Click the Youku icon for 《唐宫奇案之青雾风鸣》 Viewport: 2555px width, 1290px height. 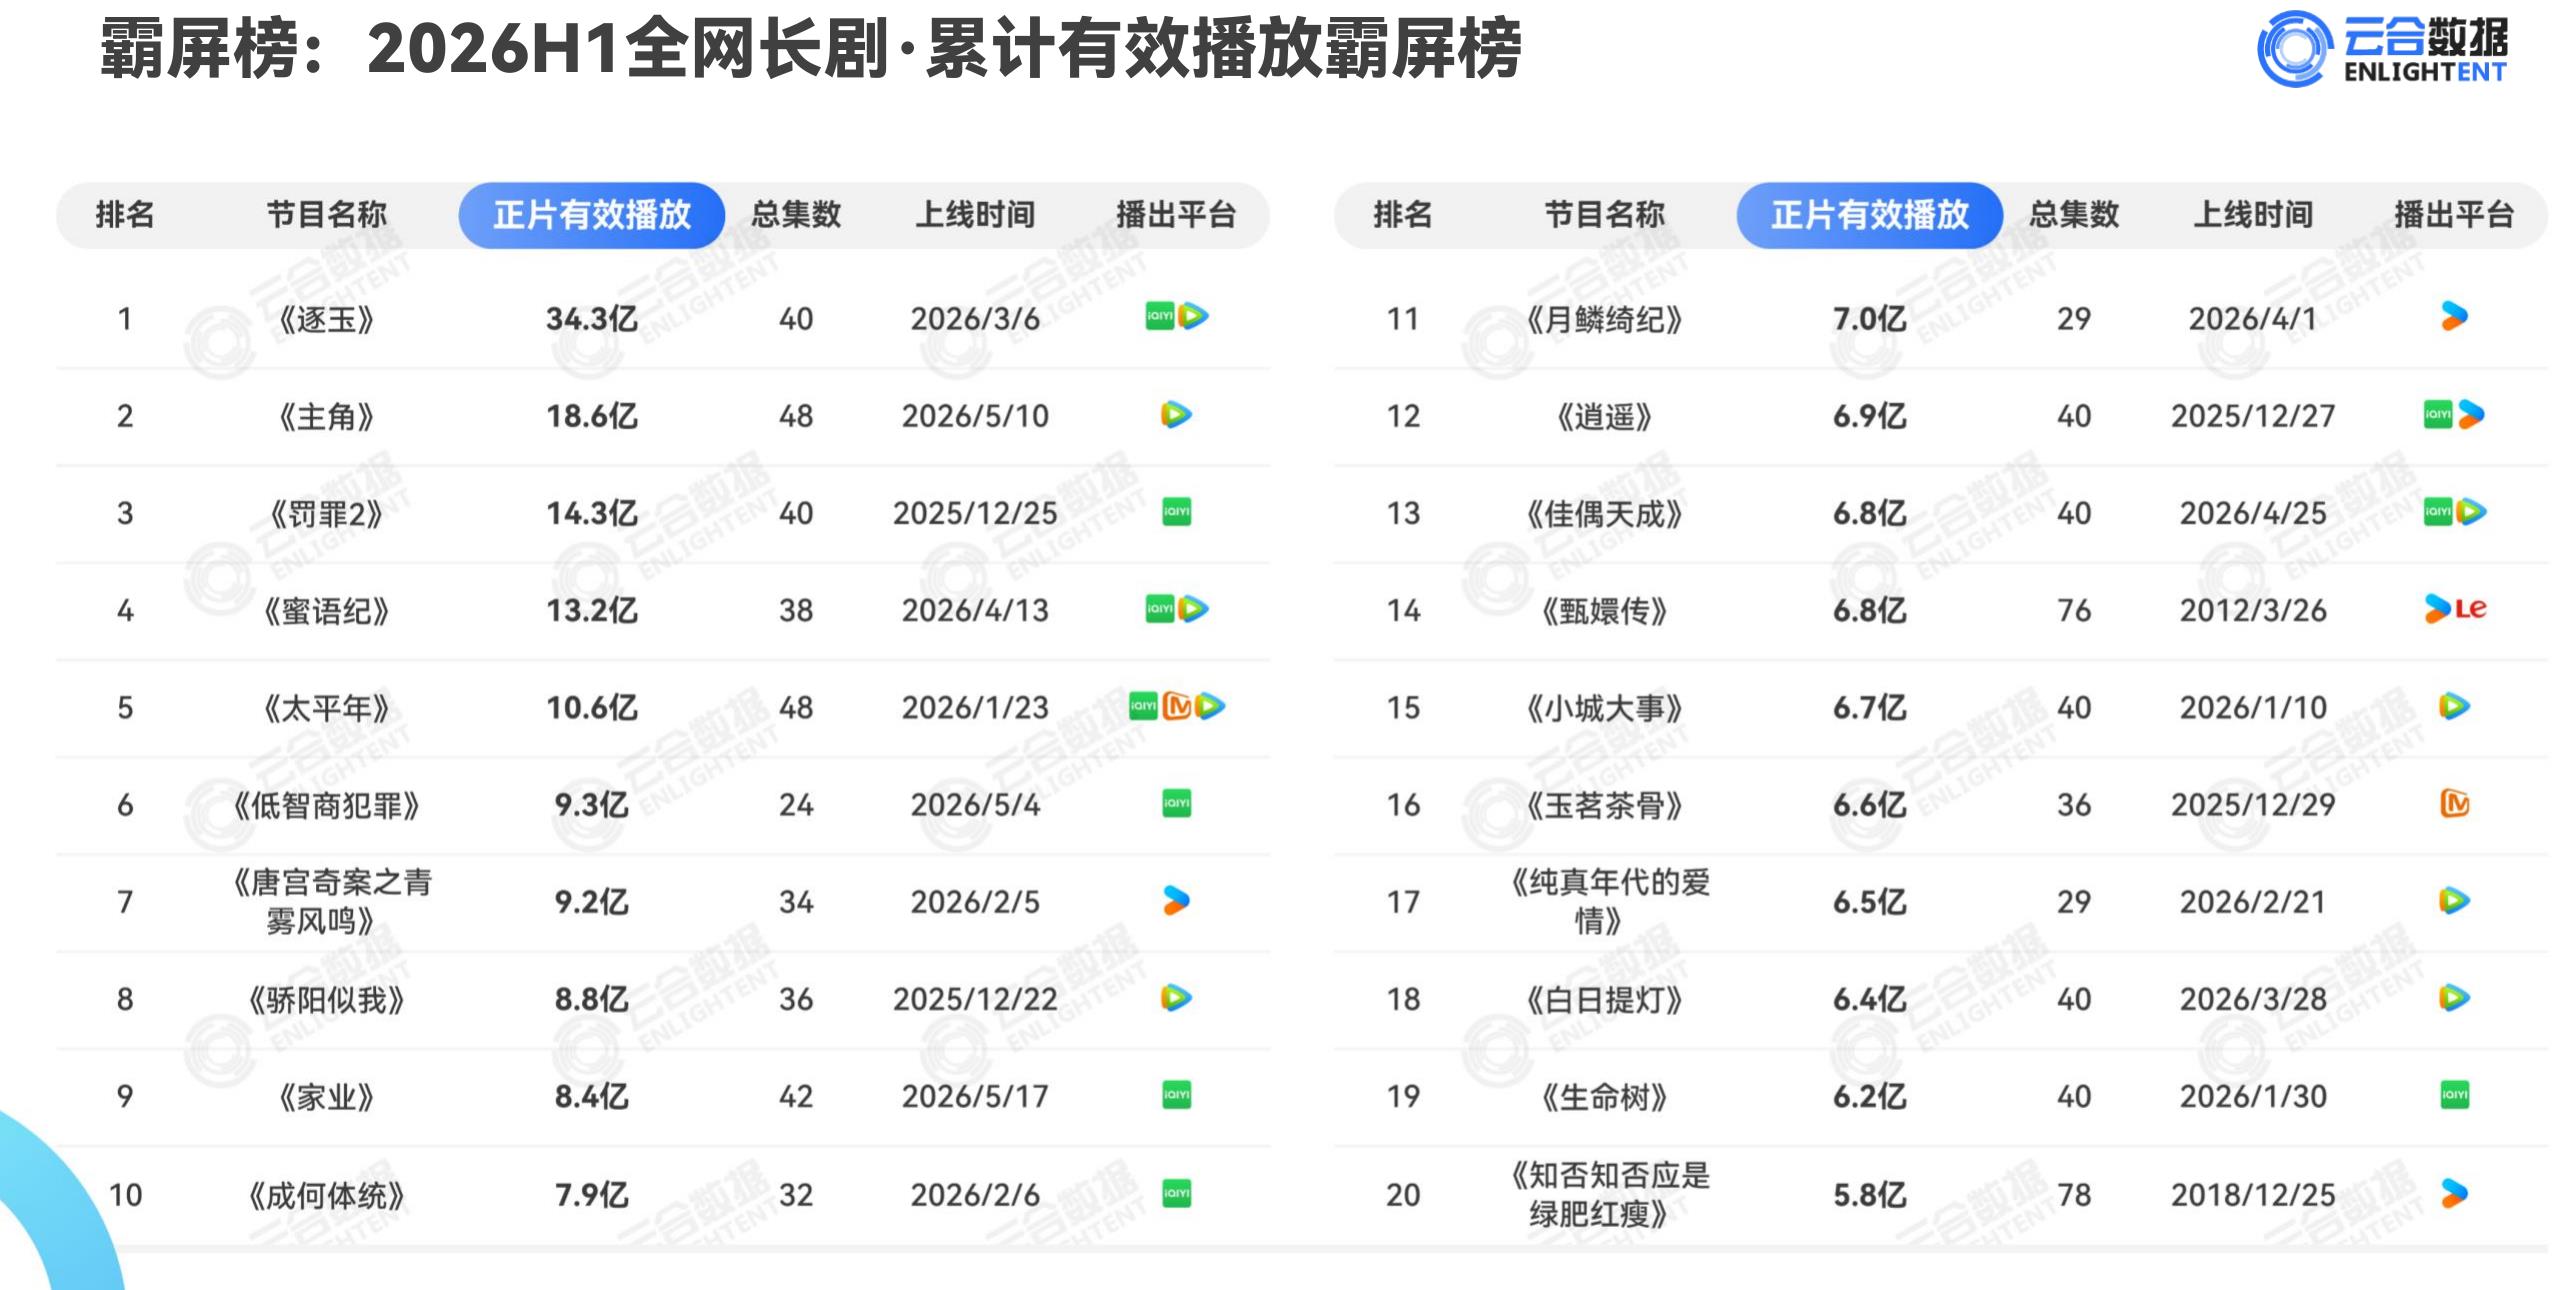[1176, 900]
